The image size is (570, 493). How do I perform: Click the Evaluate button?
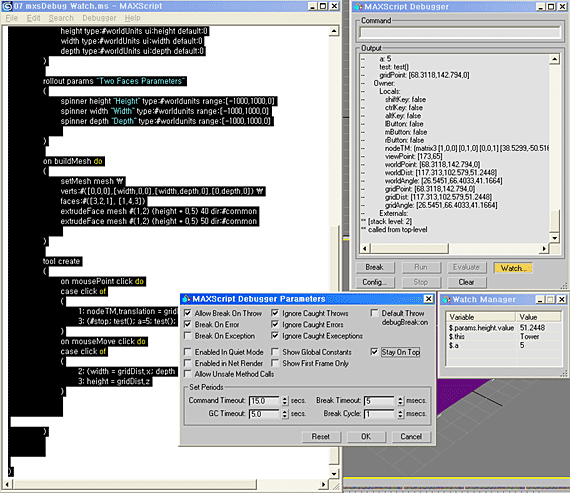pos(466,268)
